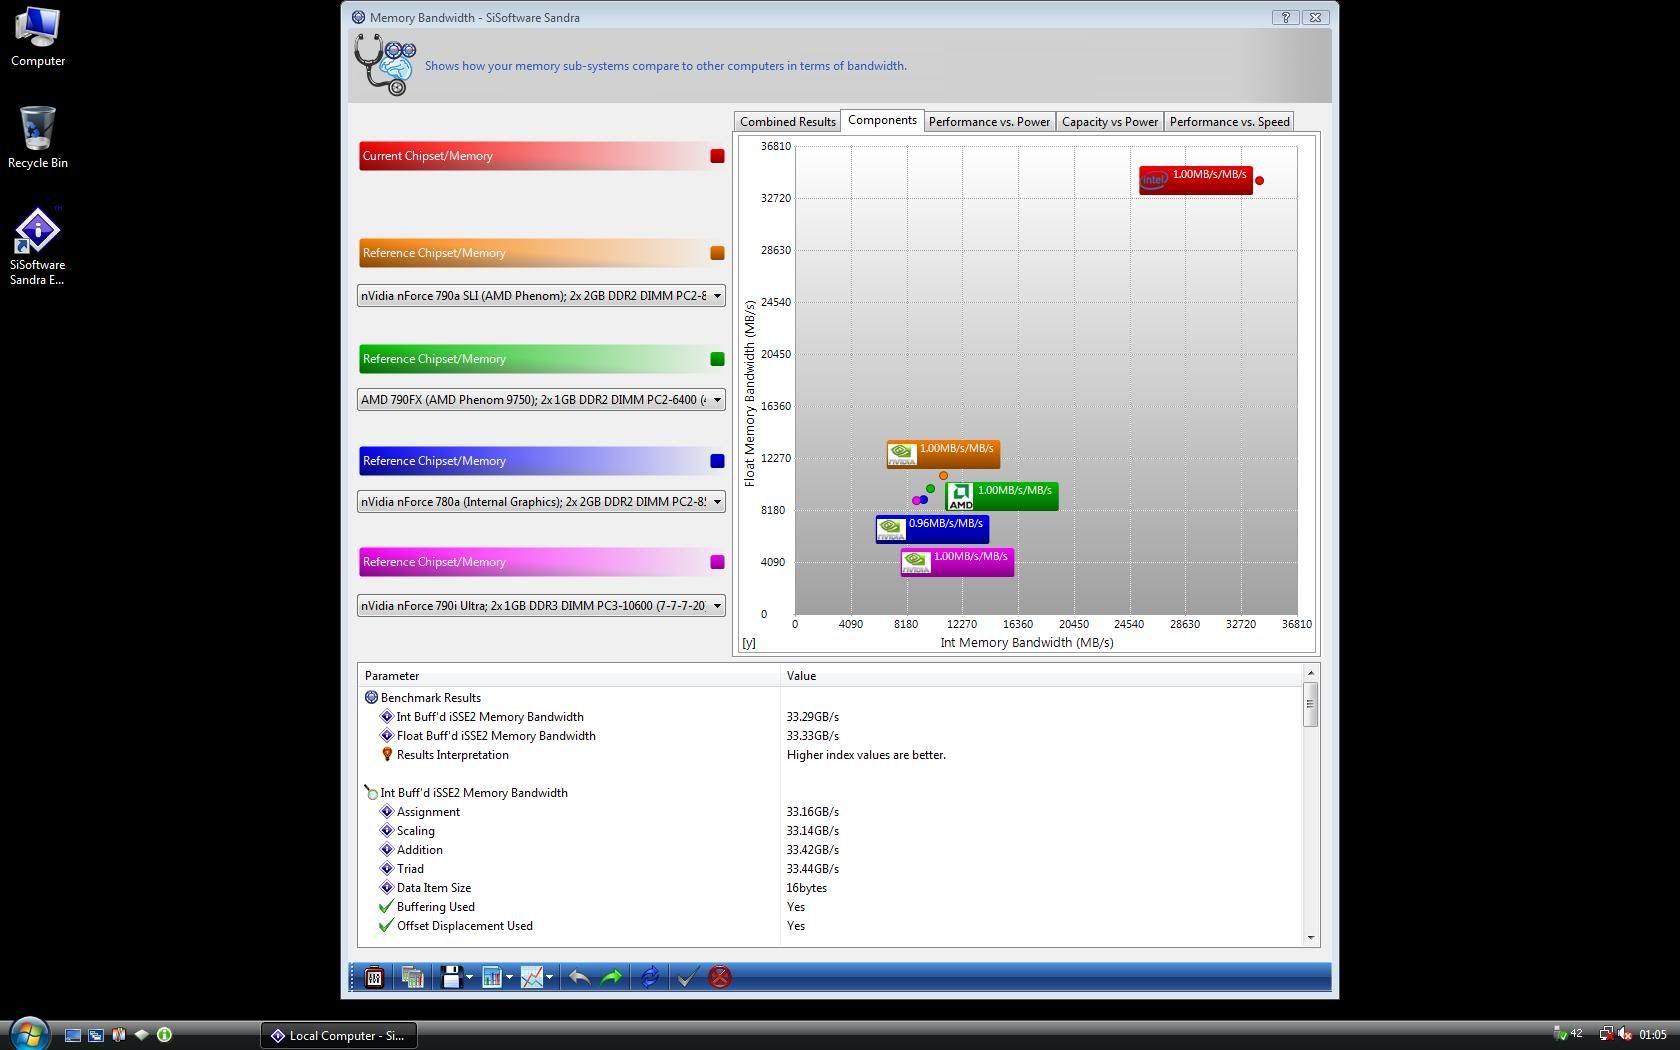Click the grey Back arrow
1680x1050 pixels.
tap(578, 977)
